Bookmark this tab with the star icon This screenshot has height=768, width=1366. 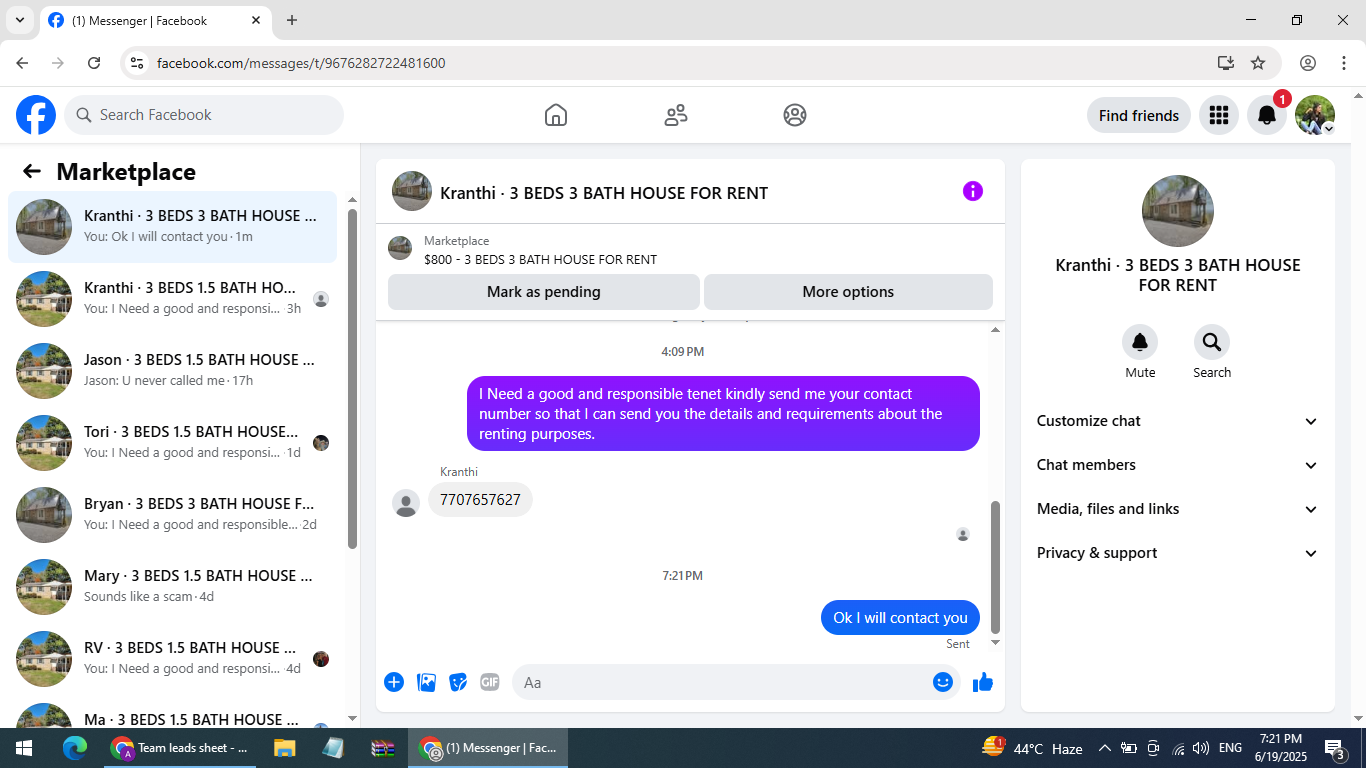tap(1258, 63)
